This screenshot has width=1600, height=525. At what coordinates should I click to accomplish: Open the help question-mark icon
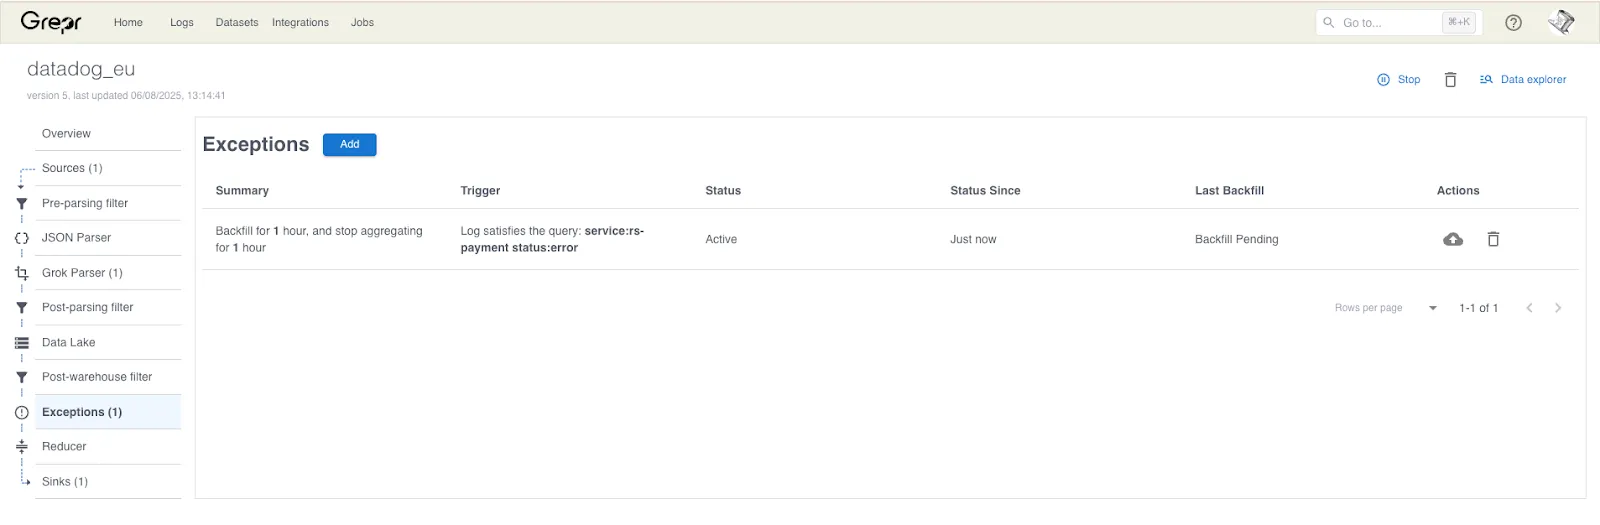pos(1513,22)
